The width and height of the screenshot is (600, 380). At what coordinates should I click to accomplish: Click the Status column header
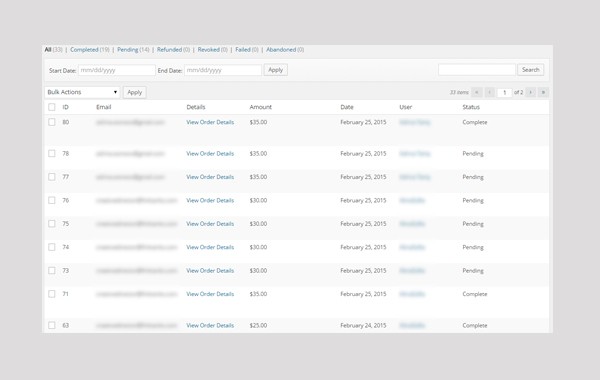(x=471, y=107)
